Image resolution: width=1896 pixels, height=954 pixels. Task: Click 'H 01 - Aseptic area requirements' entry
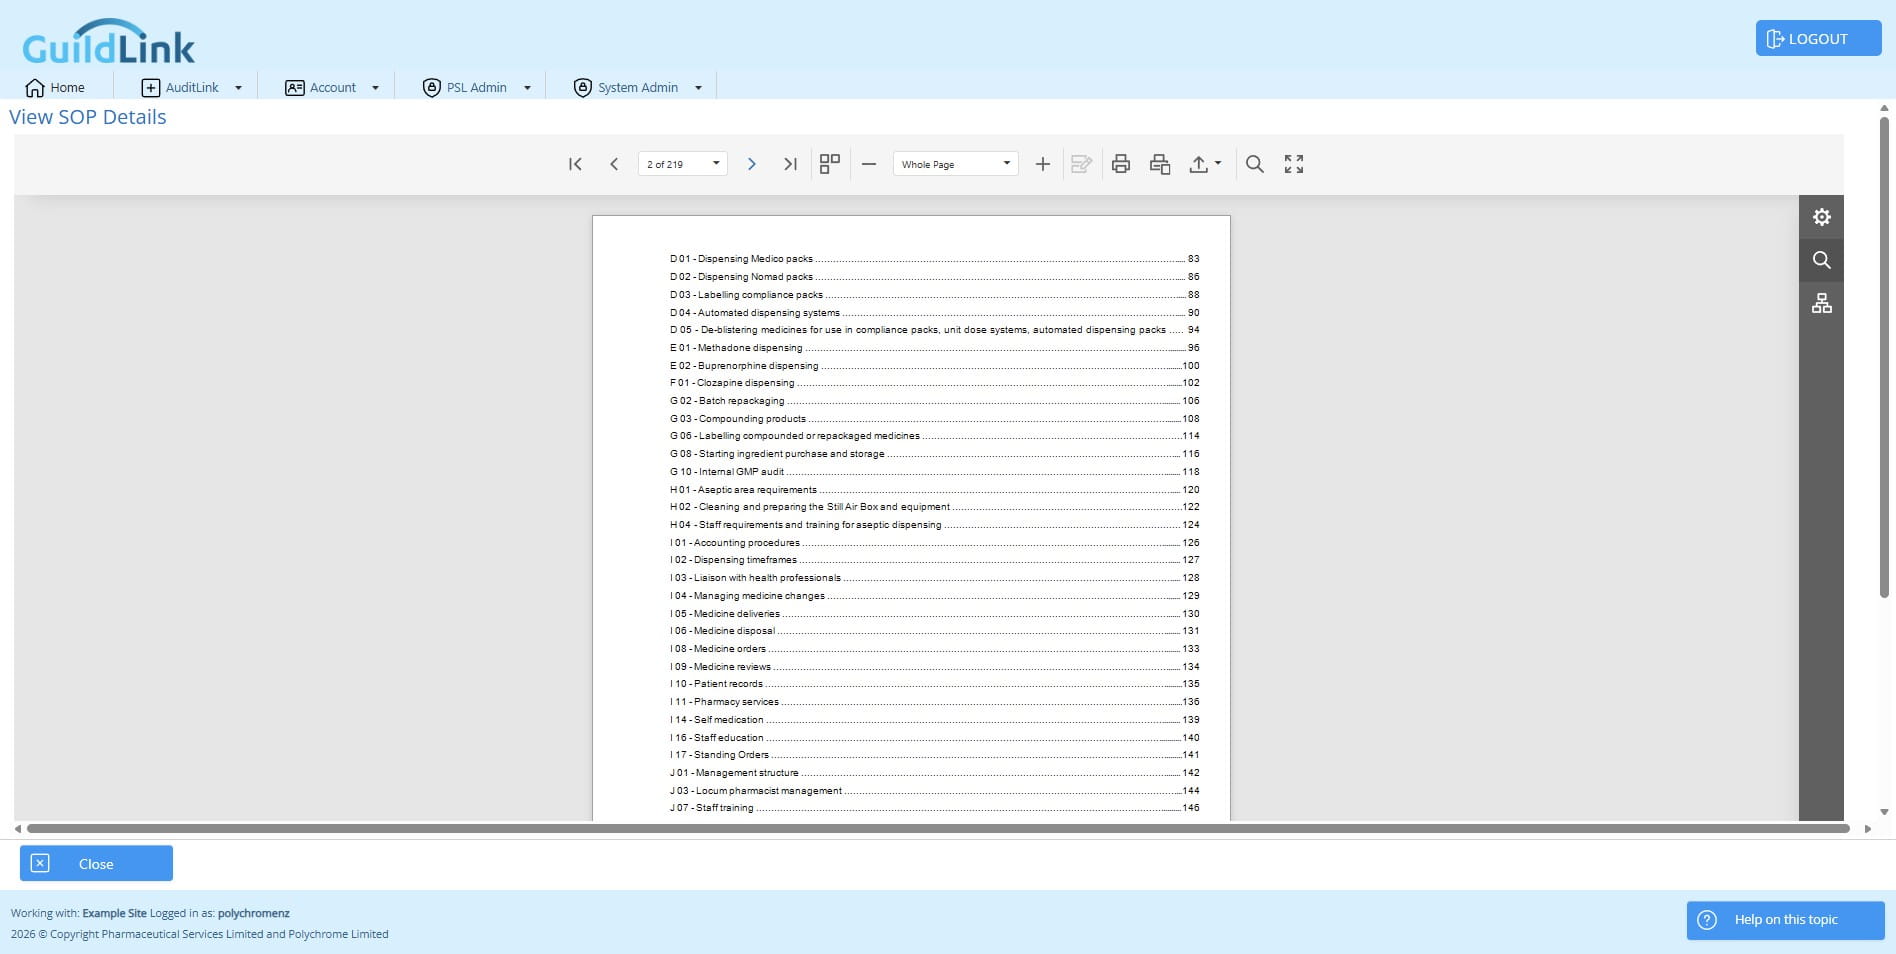(934, 489)
